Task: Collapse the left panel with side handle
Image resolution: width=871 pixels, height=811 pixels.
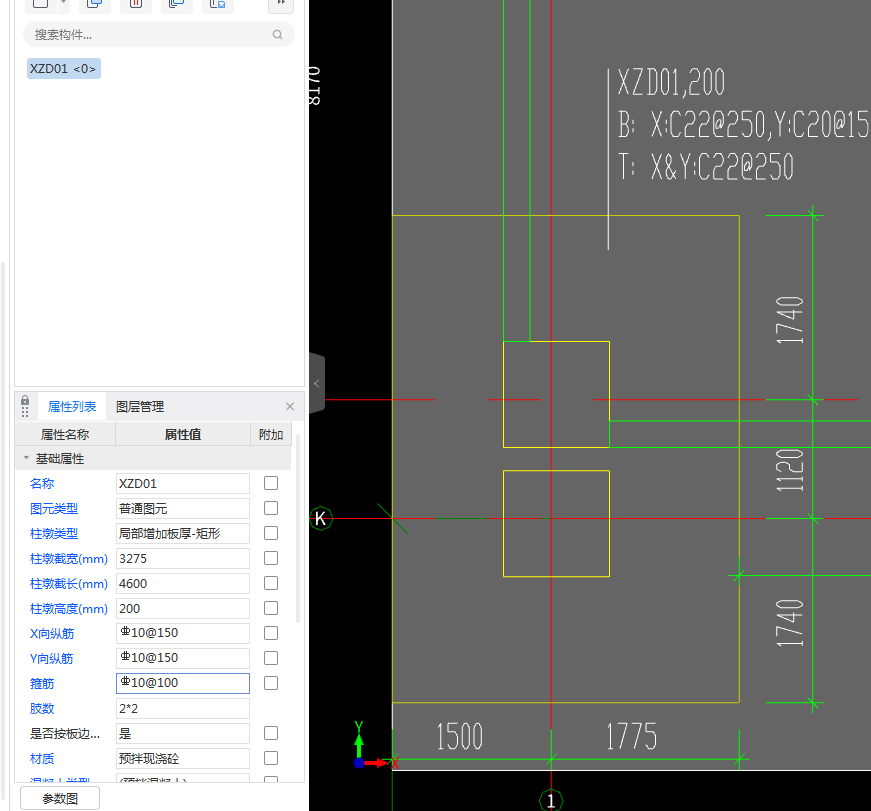Action: pos(317,383)
